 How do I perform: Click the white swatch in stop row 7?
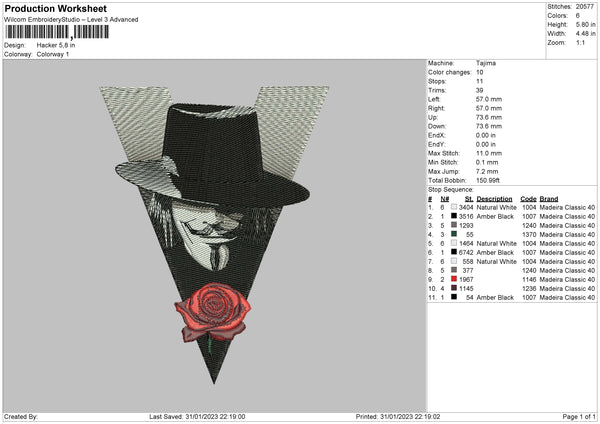(454, 261)
